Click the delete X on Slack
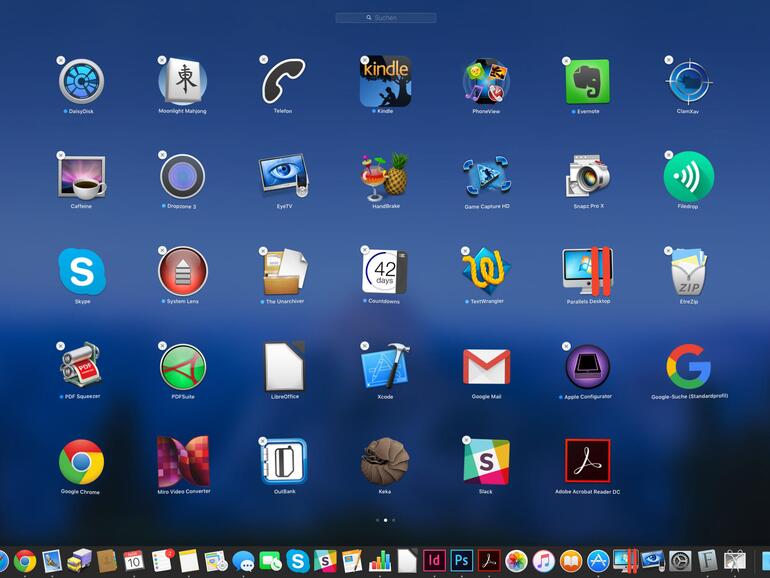Viewport: 770px width, 578px height. [x=465, y=440]
